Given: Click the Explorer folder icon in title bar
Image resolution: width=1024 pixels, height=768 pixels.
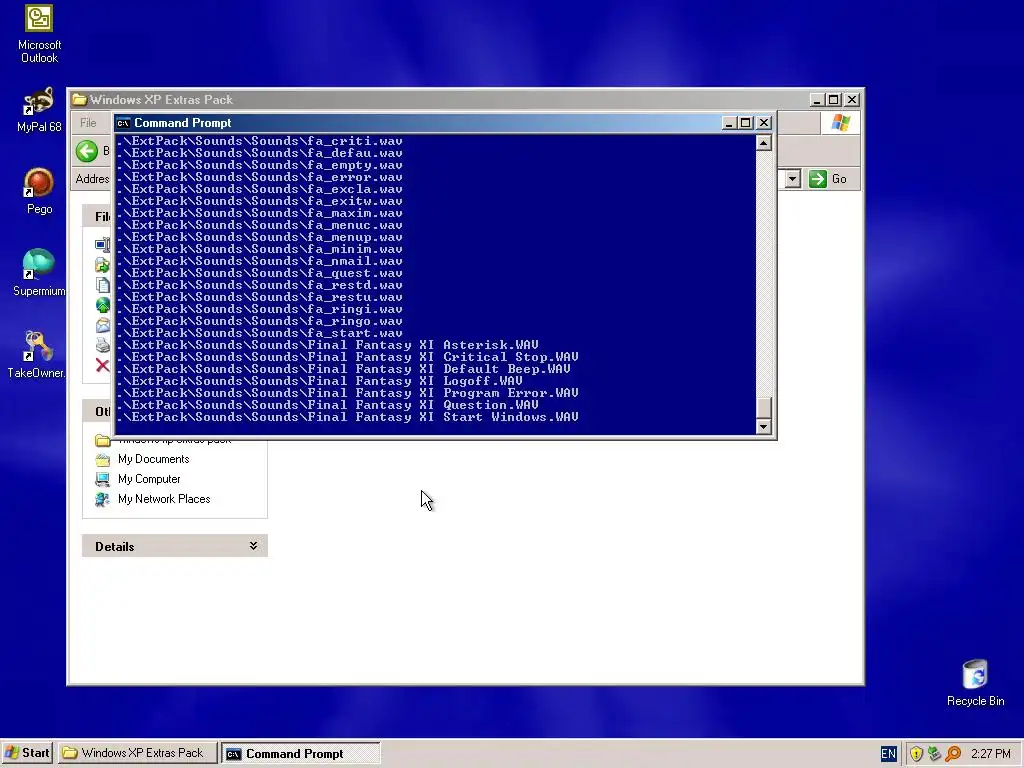Looking at the screenshot, I should click(80, 99).
